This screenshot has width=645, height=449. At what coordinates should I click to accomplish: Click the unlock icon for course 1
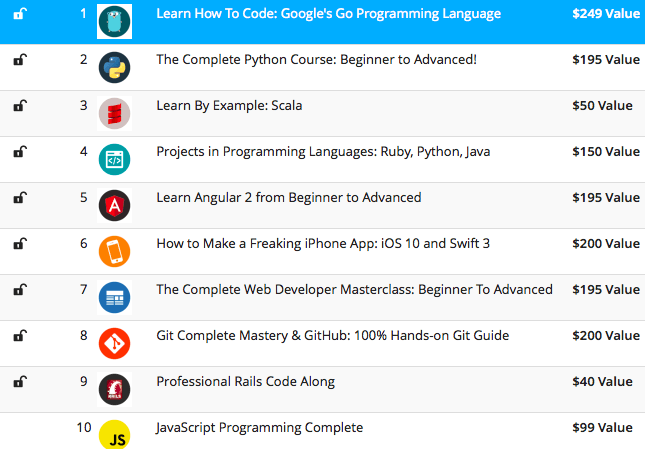coord(20,14)
